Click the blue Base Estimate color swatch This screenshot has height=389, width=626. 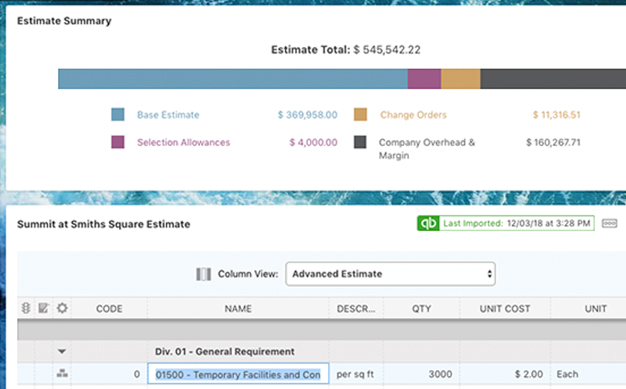pos(118,115)
